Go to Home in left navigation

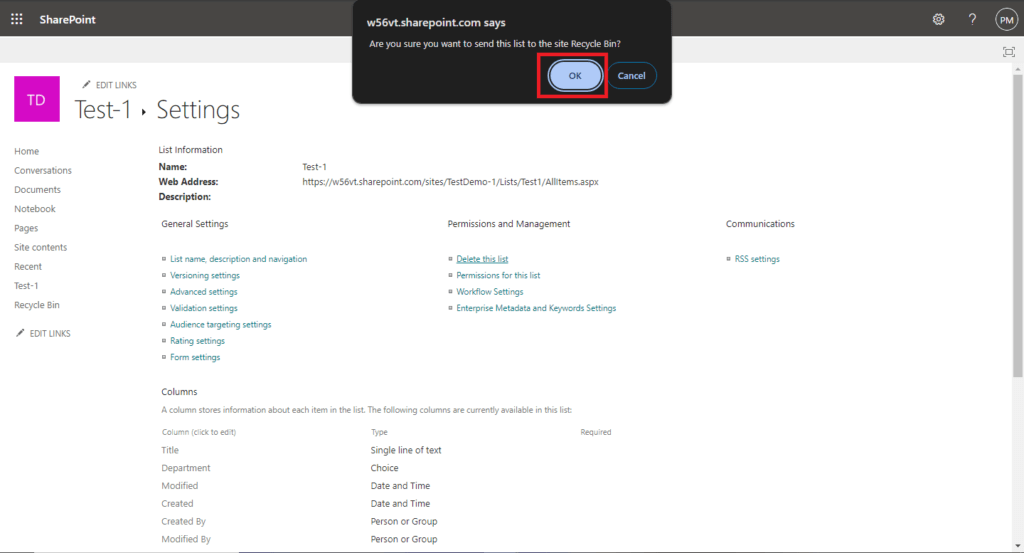click(x=27, y=151)
